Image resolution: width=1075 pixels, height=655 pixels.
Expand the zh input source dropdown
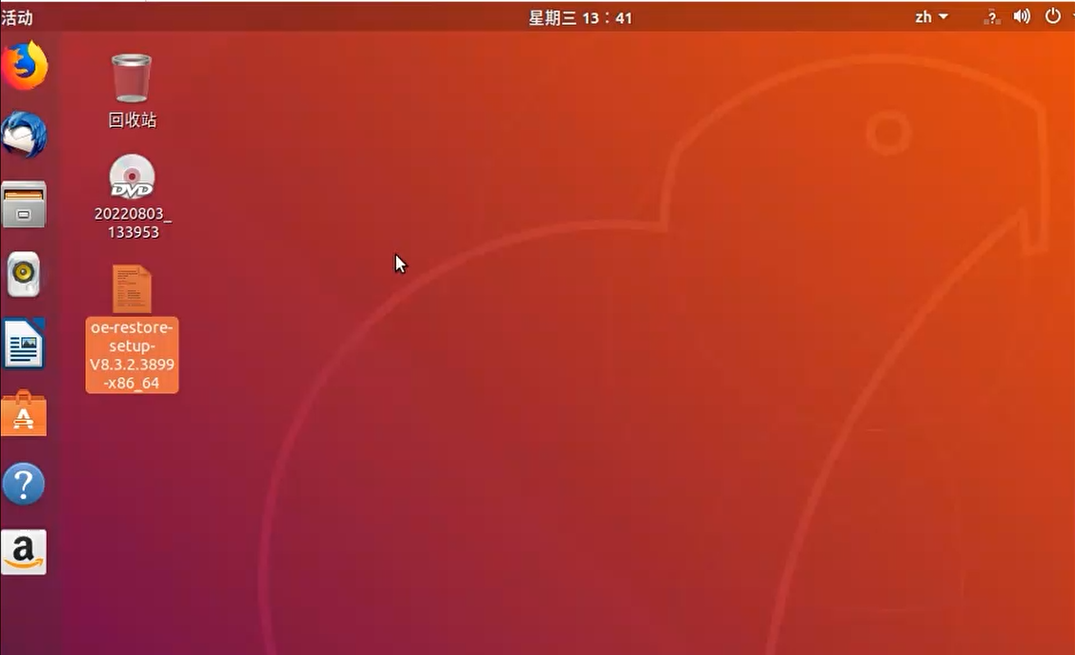931,17
